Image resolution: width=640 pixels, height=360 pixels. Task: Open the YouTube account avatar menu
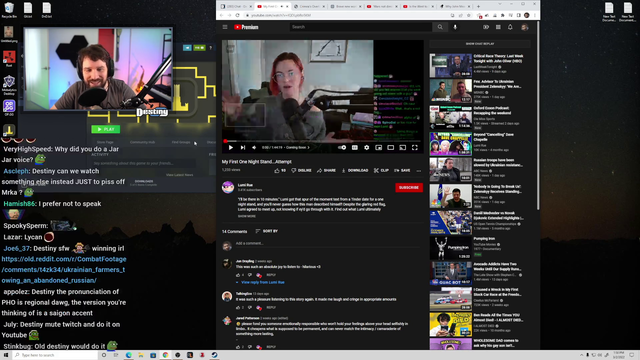coord(525,27)
